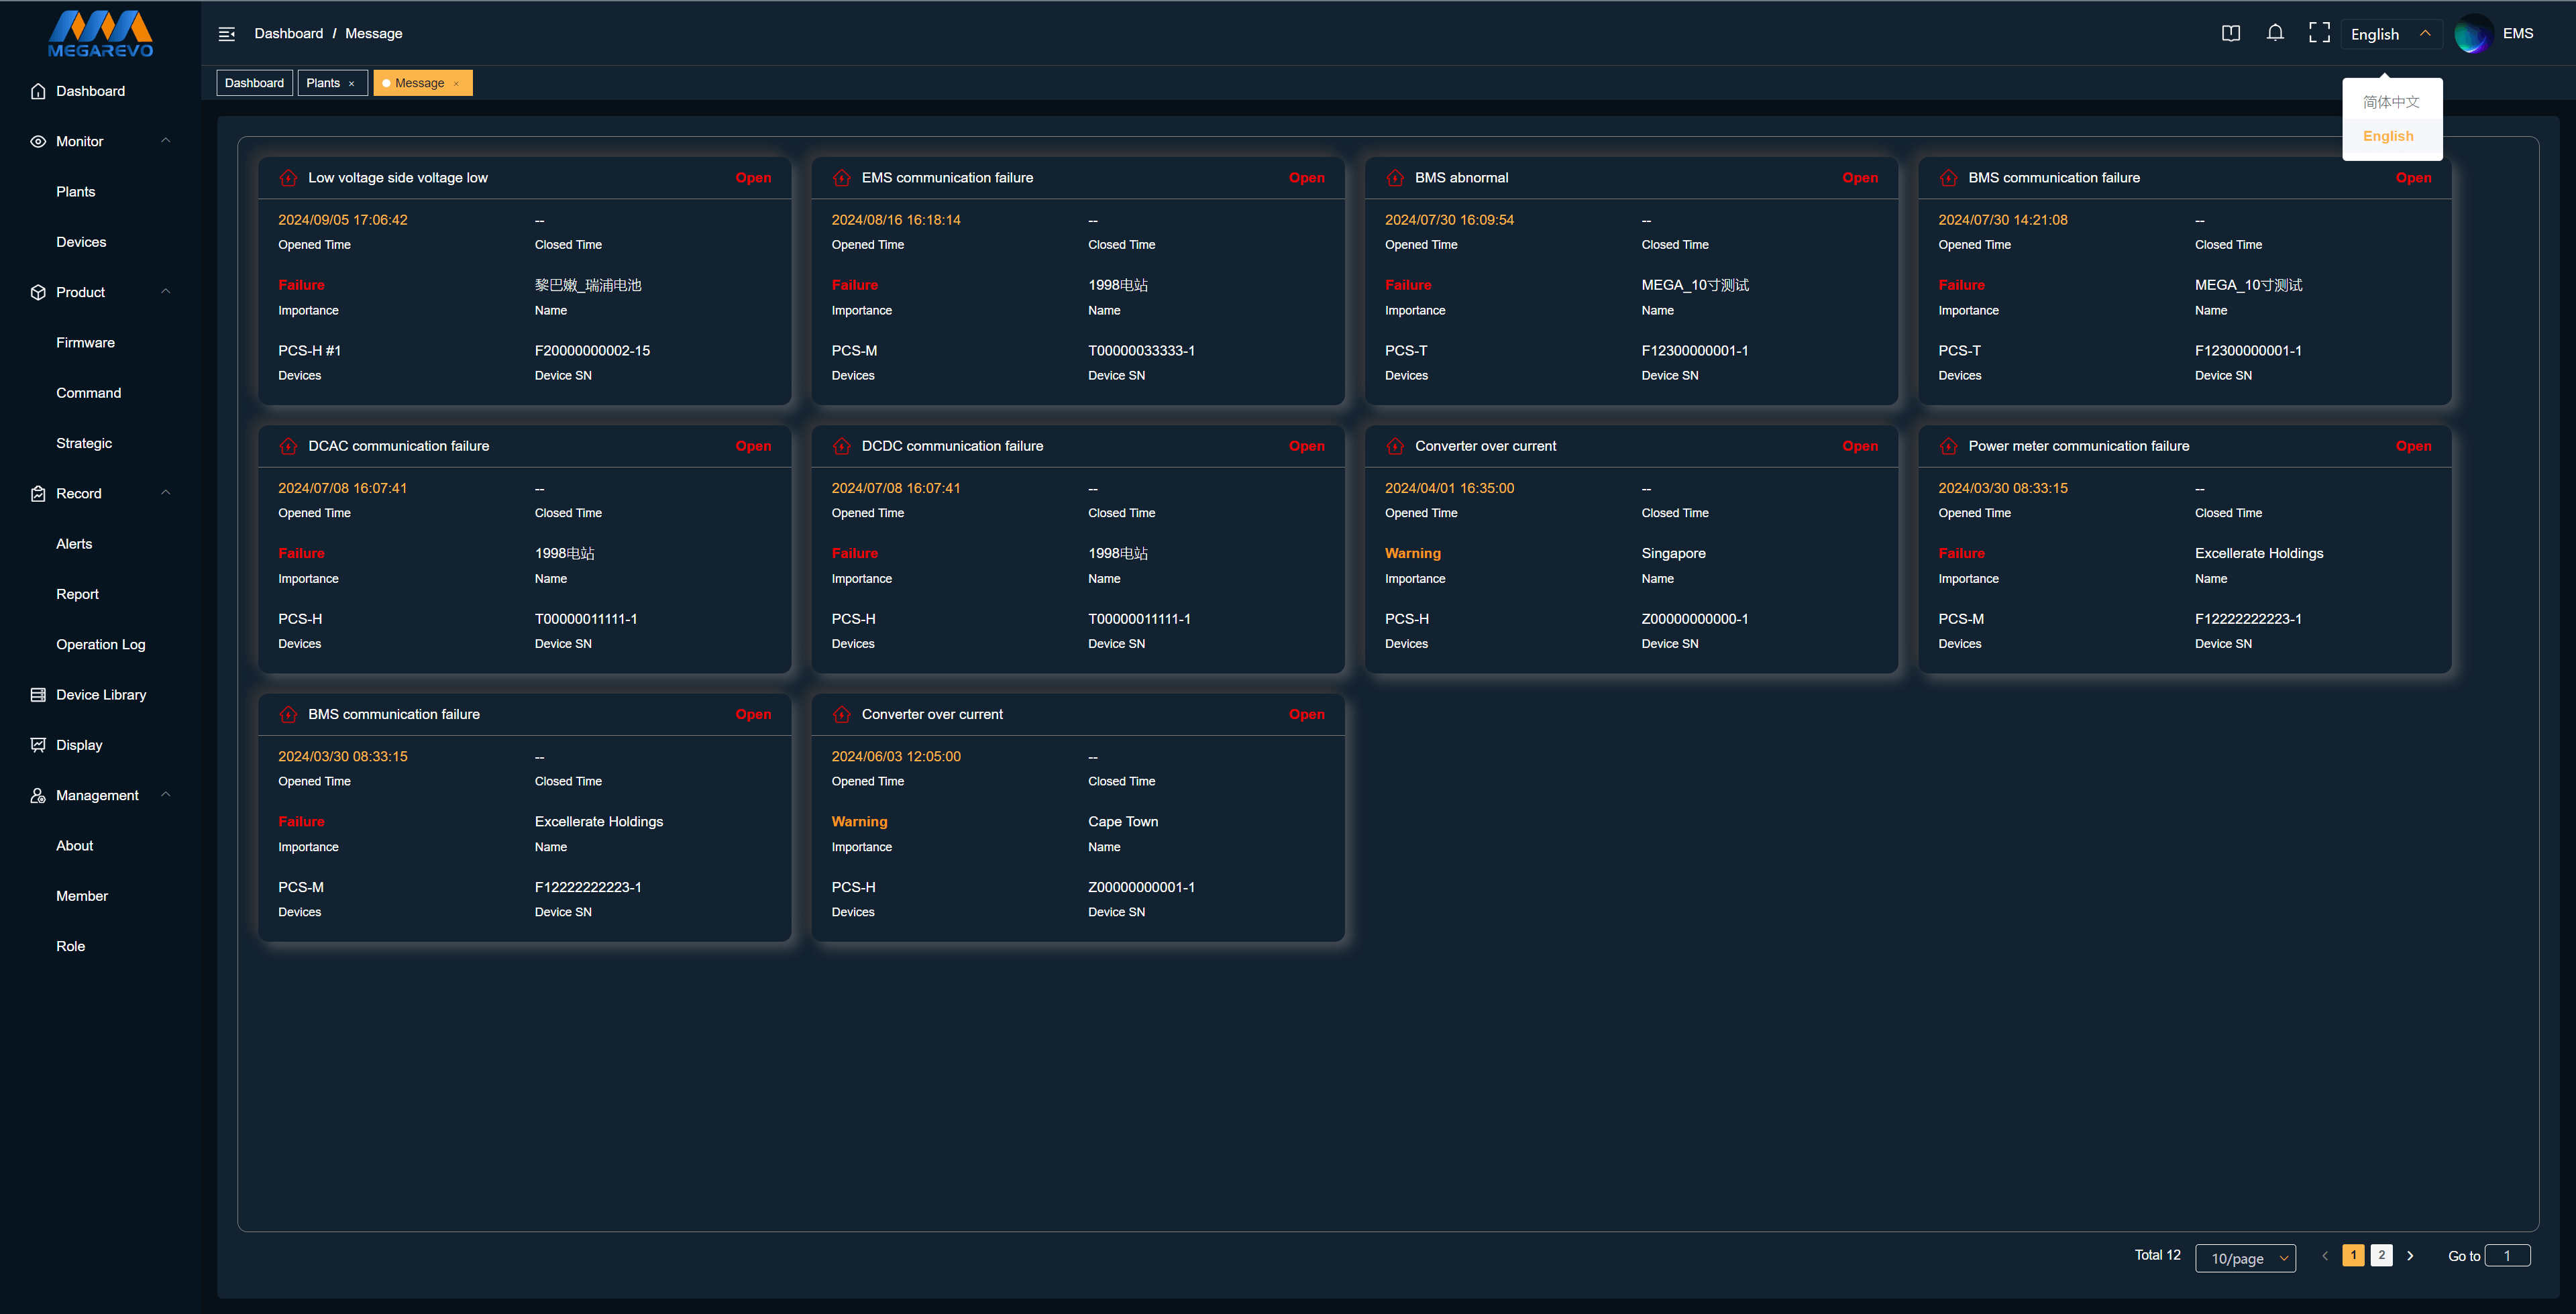Click the Device Library icon in sidebar
This screenshot has height=1314, width=2576.
pyautogui.click(x=38, y=694)
